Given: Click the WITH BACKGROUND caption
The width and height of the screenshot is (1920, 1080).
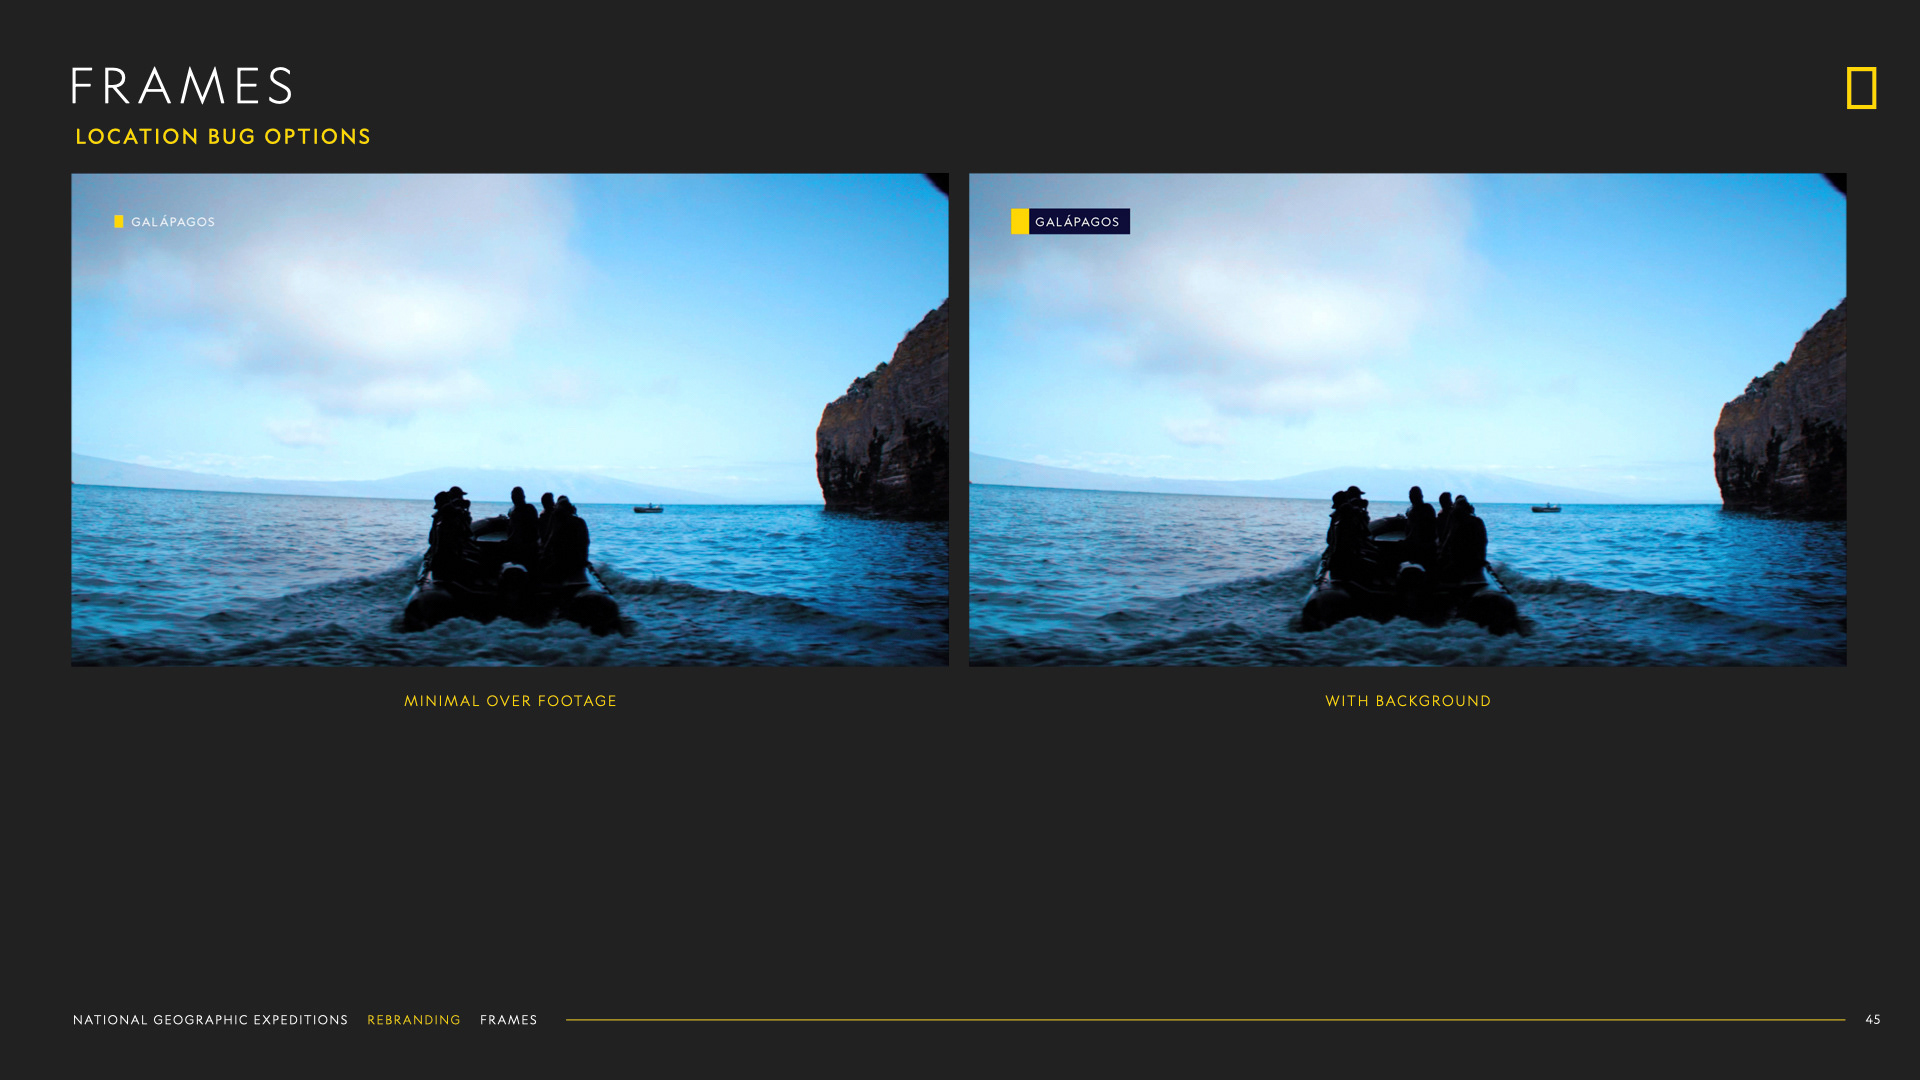Looking at the screenshot, I should [1408, 701].
